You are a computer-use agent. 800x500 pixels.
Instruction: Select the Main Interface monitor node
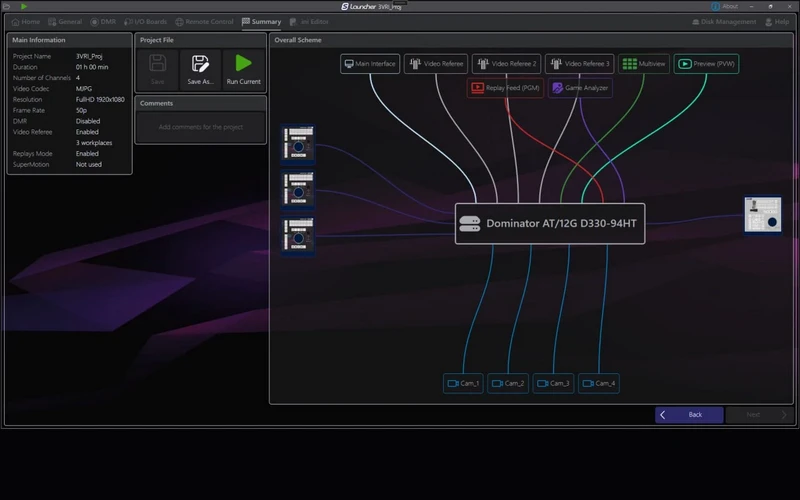click(x=369, y=64)
